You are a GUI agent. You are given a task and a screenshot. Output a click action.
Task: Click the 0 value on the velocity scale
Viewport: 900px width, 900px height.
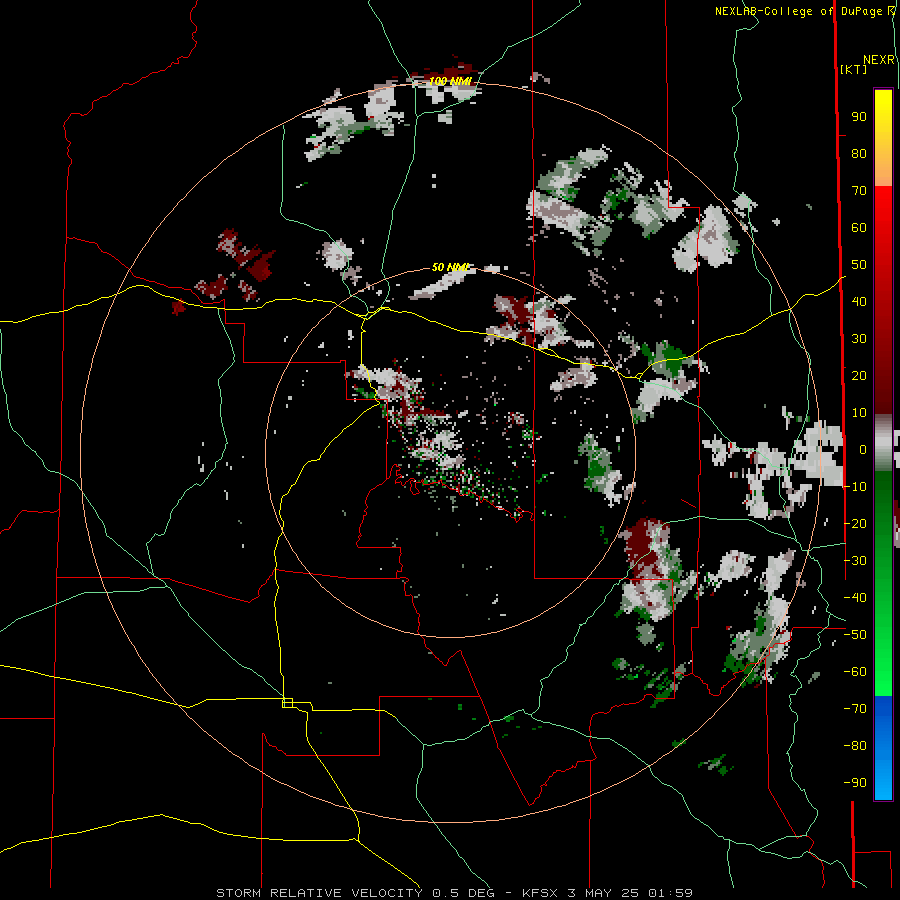[863, 449]
